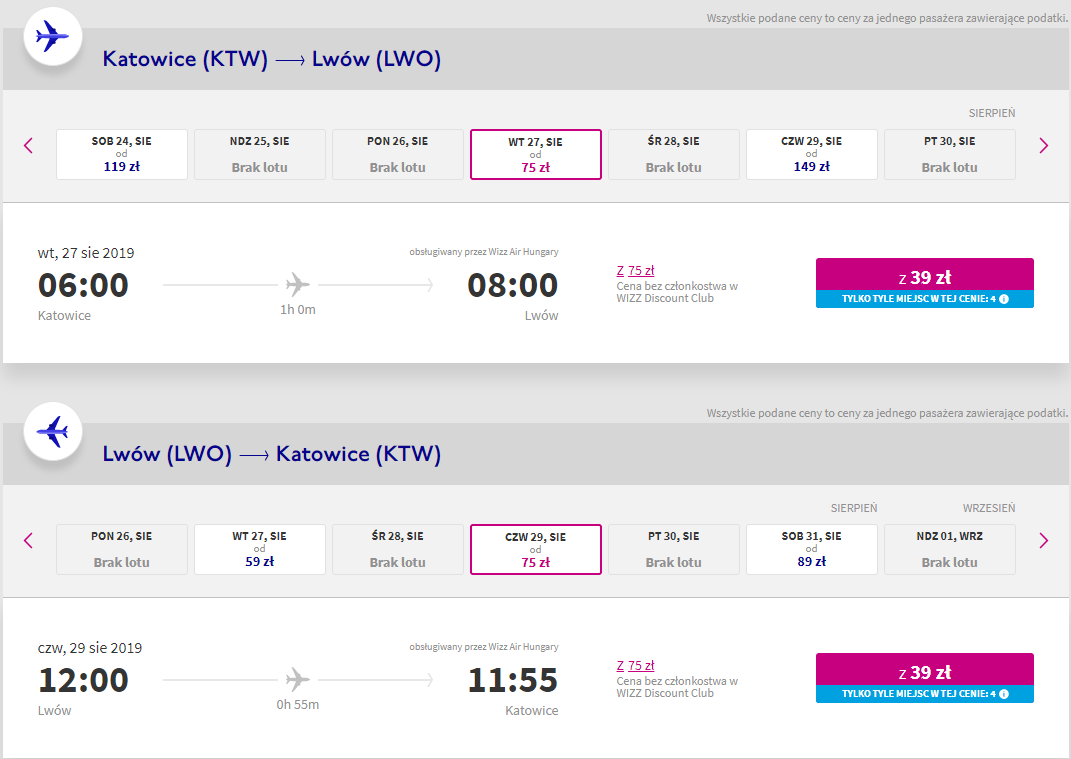Click unavailable outbound date NDZ 25, SIE

pyautogui.click(x=260, y=154)
